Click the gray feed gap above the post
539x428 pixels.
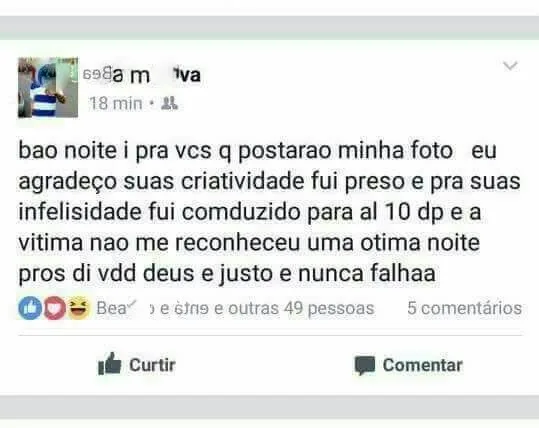(270, 28)
